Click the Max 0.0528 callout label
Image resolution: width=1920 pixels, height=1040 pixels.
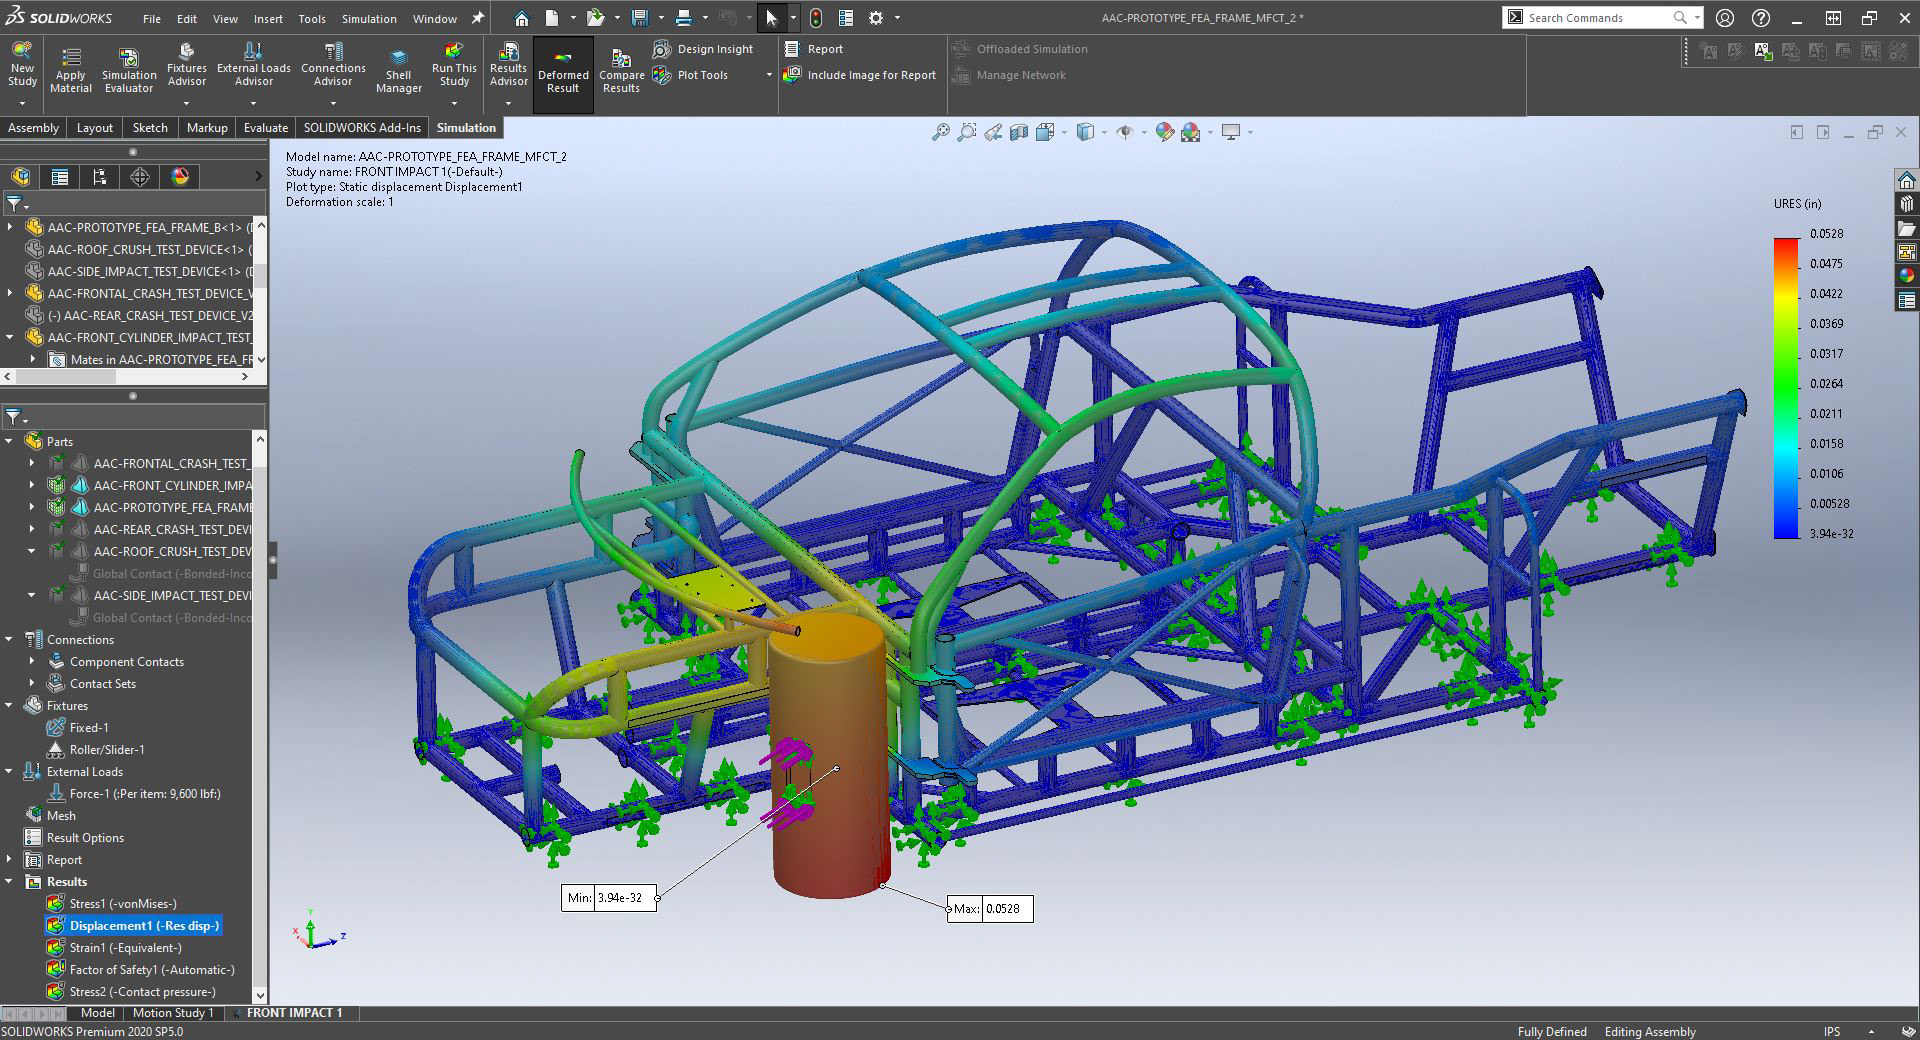pos(990,909)
